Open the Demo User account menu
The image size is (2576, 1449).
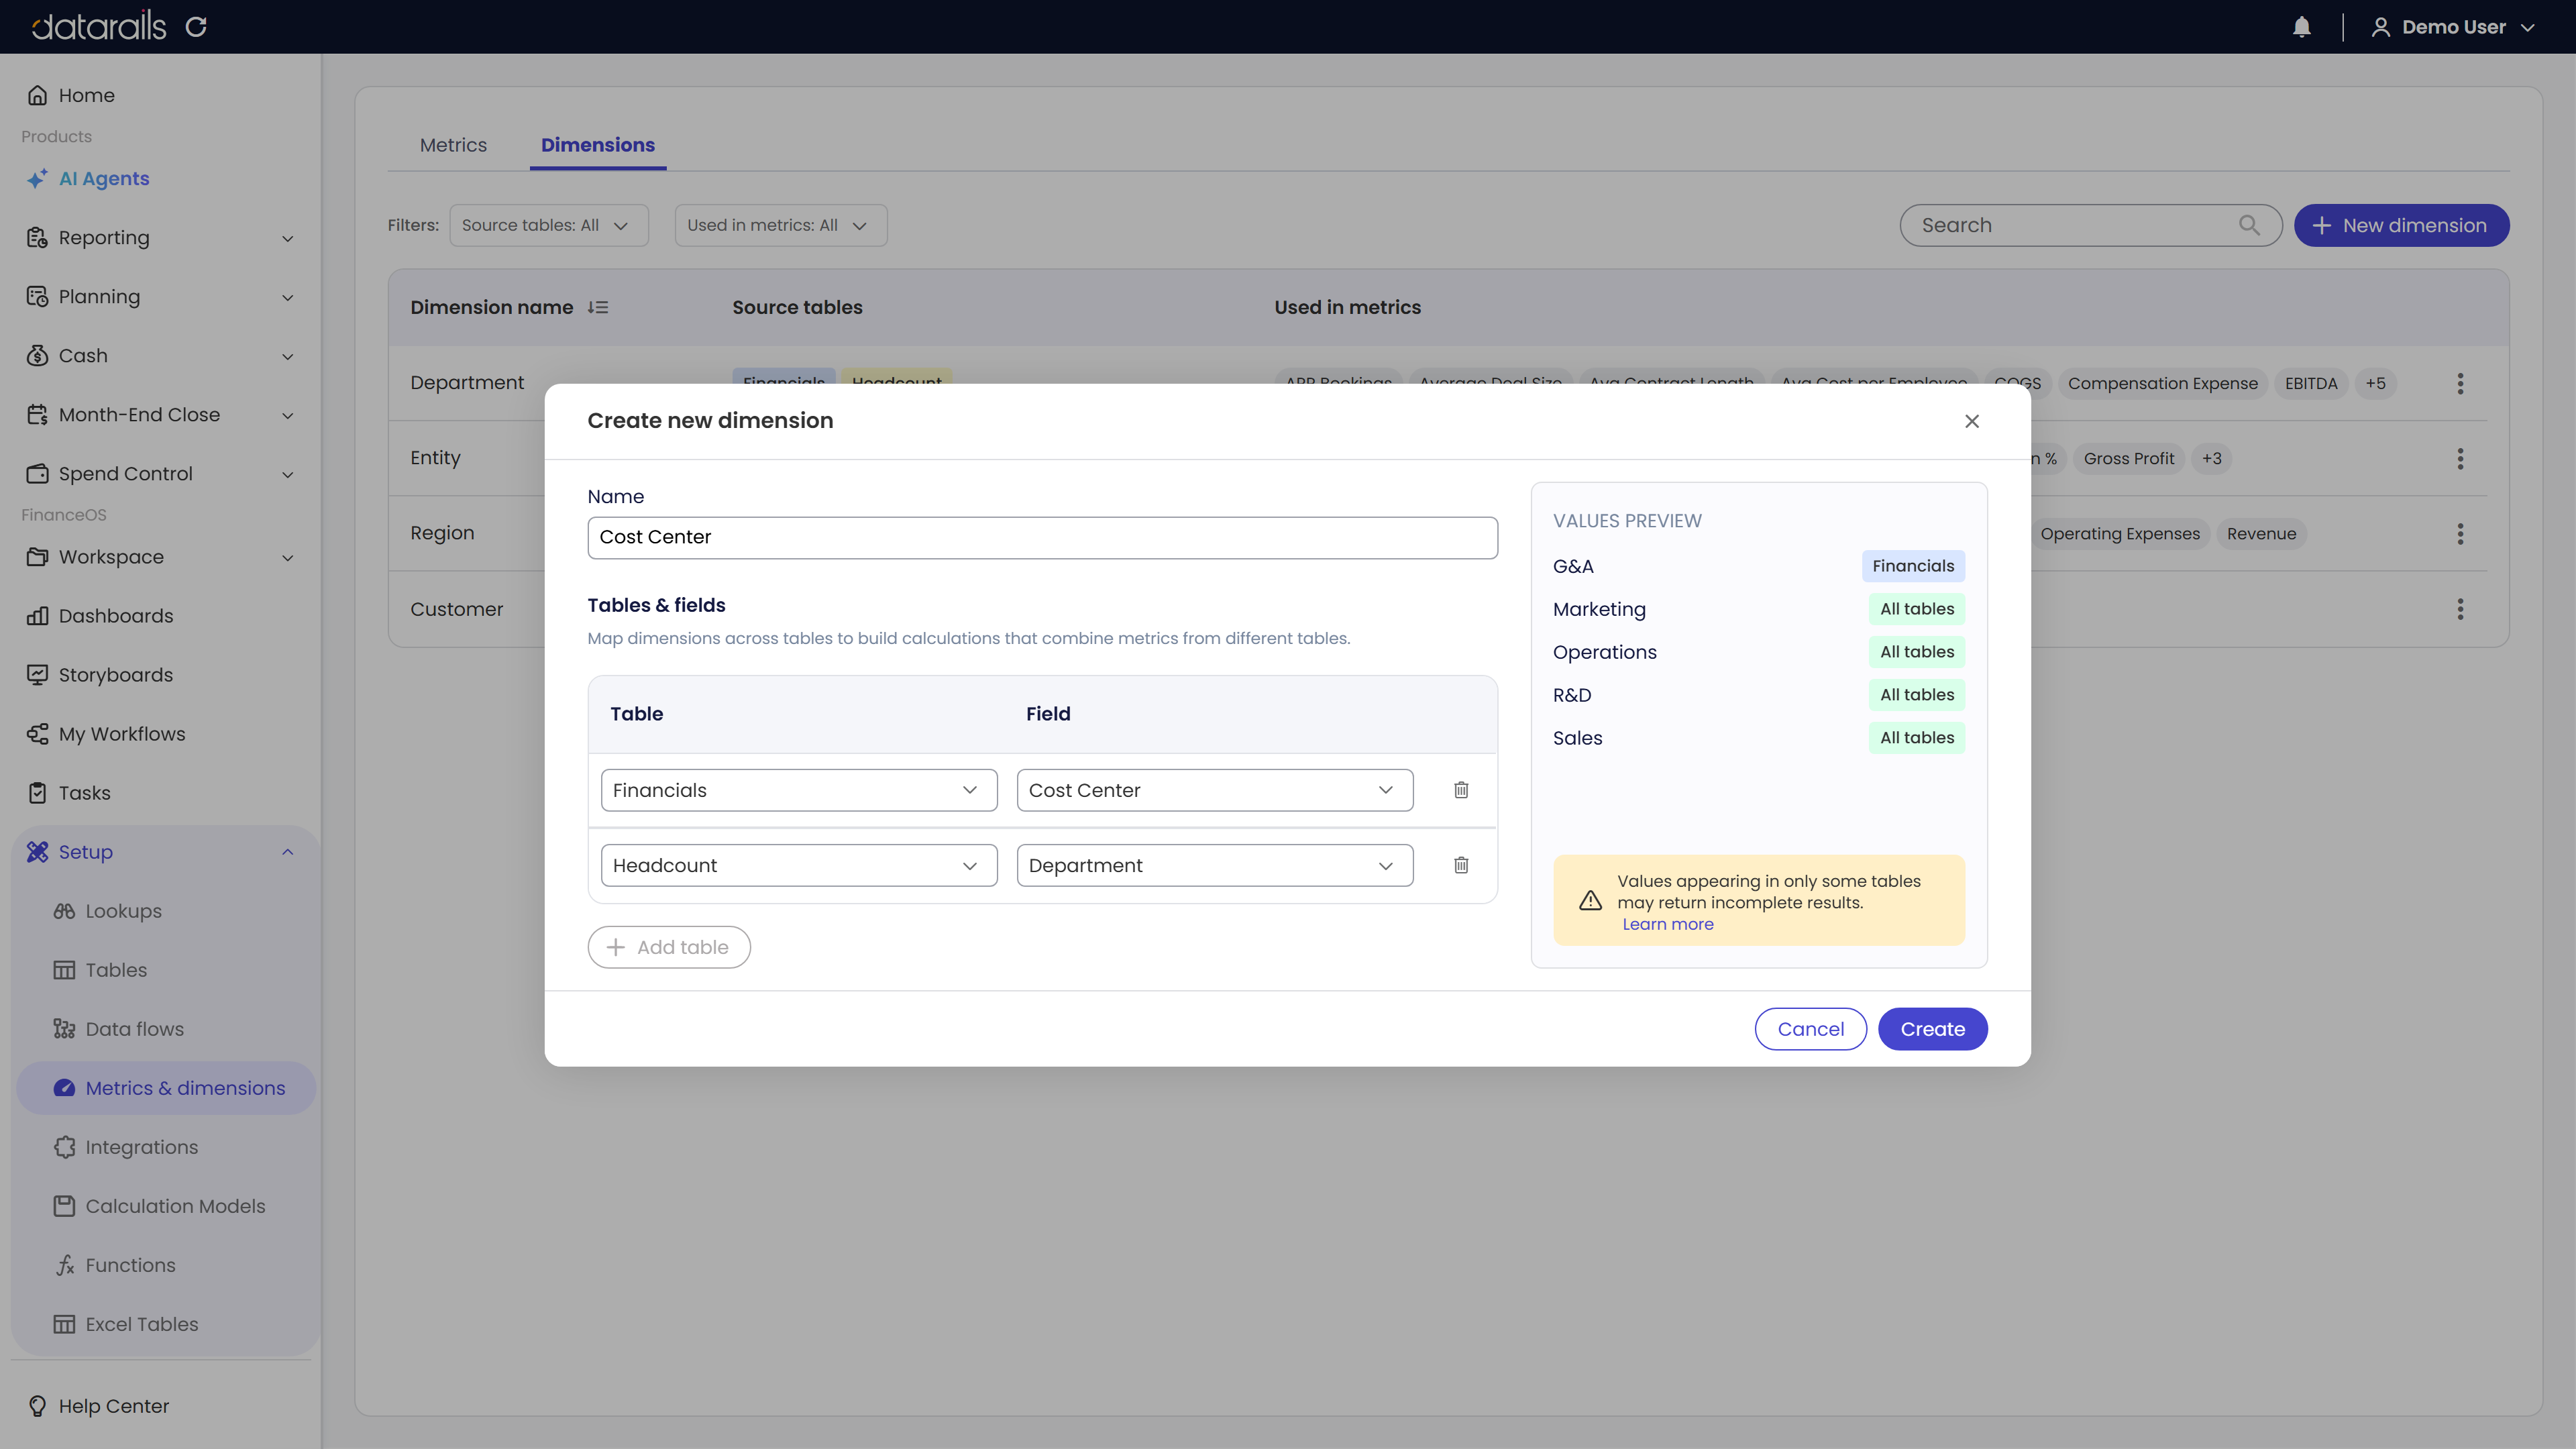coord(2453,27)
